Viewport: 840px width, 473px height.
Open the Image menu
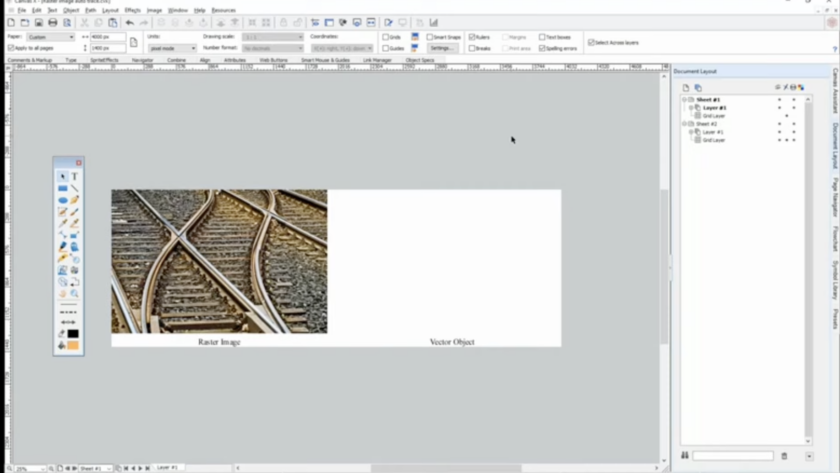point(154,10)
